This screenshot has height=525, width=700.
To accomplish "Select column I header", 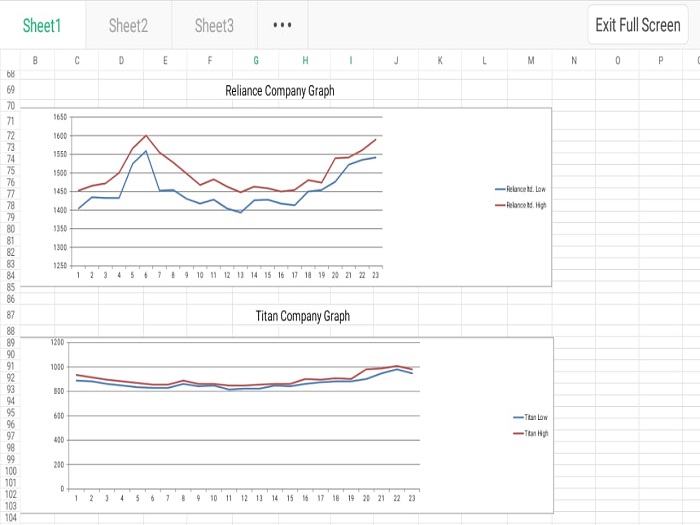I will tap(351, 60).
